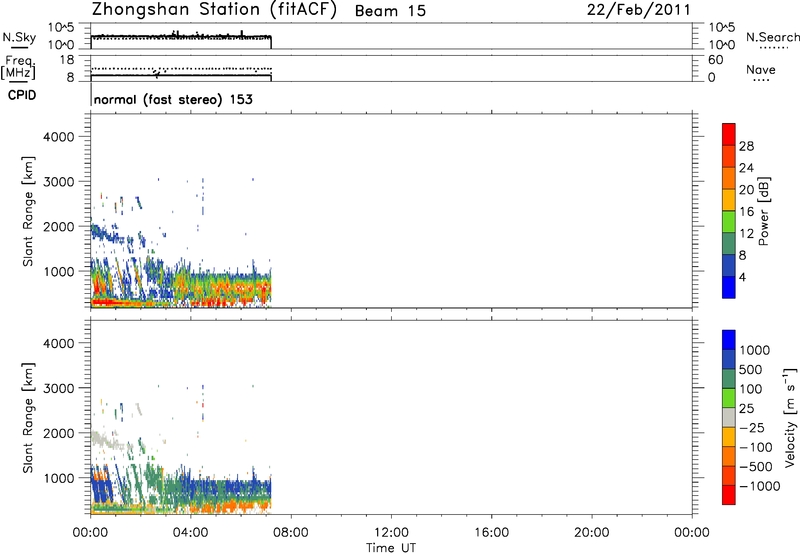Select 3000 tick on power panel axis

(59, 182)
